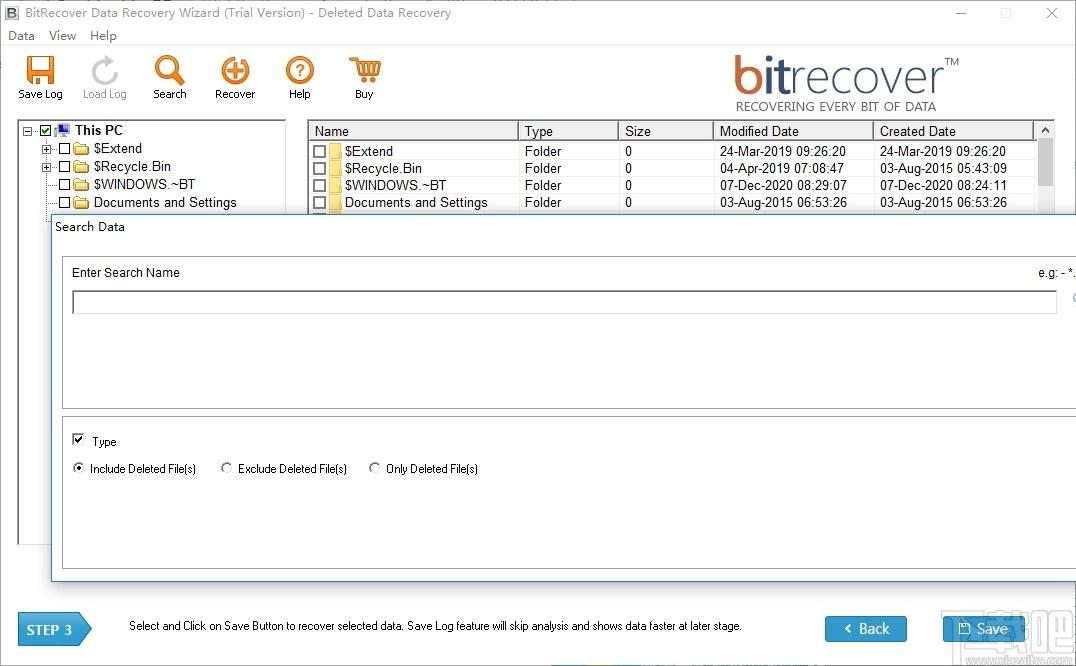Screen dimensions: 1076x666
Task: Check the $WINDOWS.~BT checkbox in tree
Action: click(x=64, y=185)
